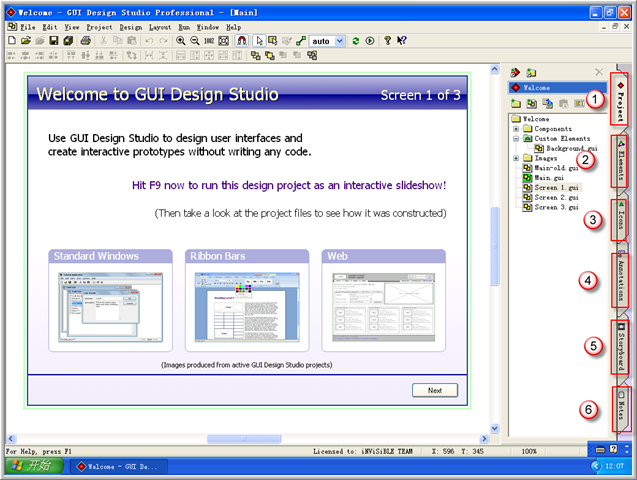Open the Run menu
637x480 pixels.
[184, 27]
